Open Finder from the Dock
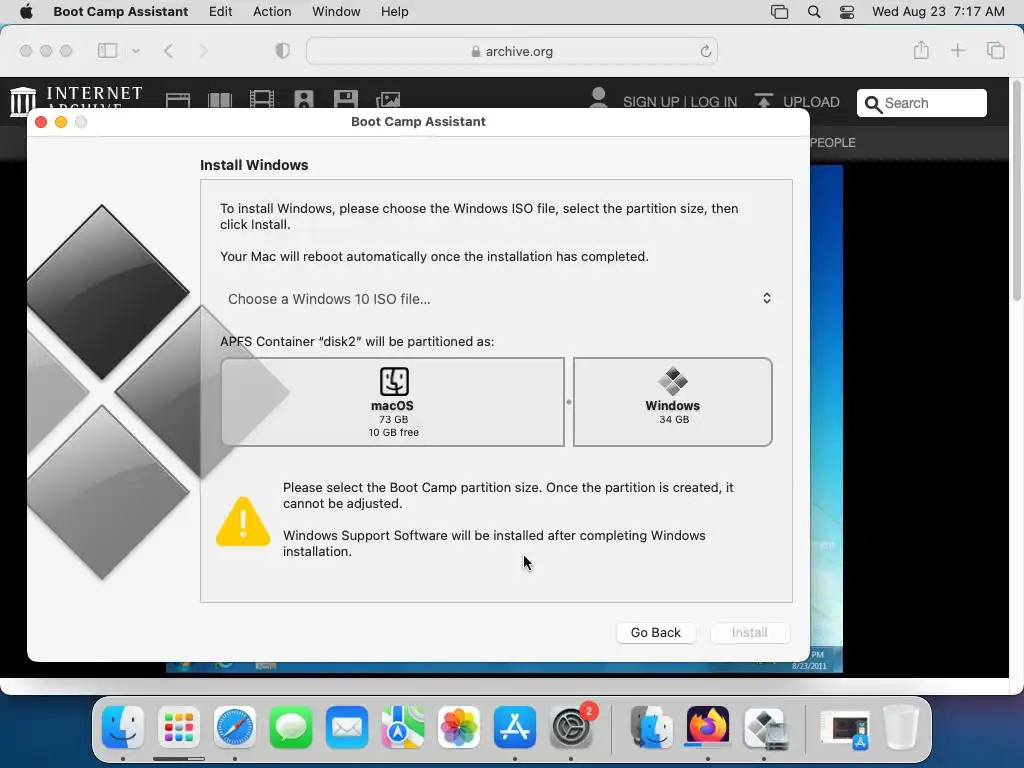The image size is (1024, 768). click(x=123, y=727)
